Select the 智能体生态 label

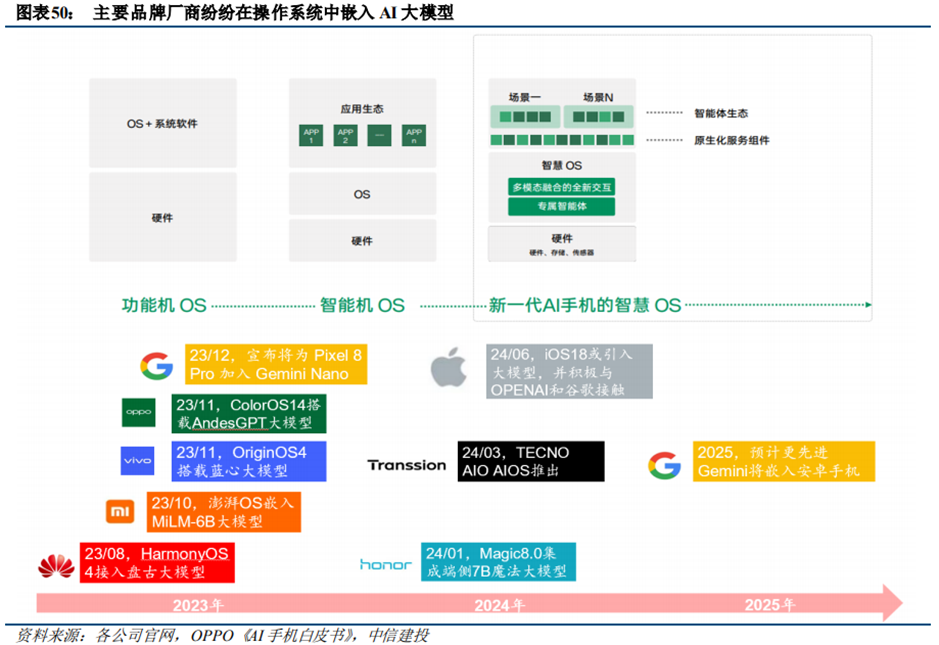point(721,113)
